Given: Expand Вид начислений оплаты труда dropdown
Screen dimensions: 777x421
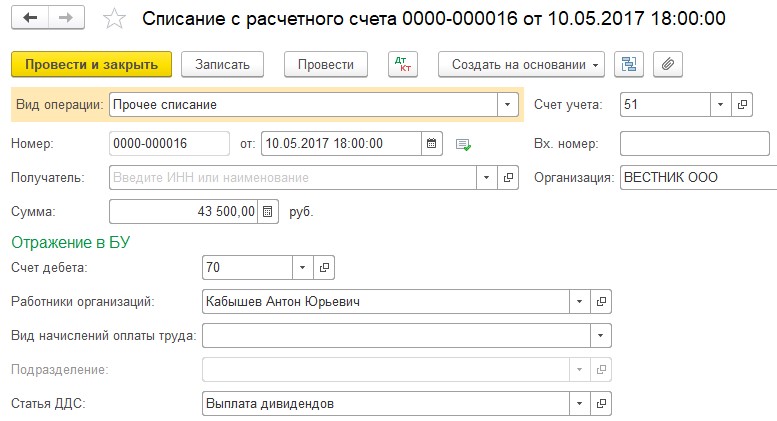Looking at the screenshot, I should pos(600,335).
